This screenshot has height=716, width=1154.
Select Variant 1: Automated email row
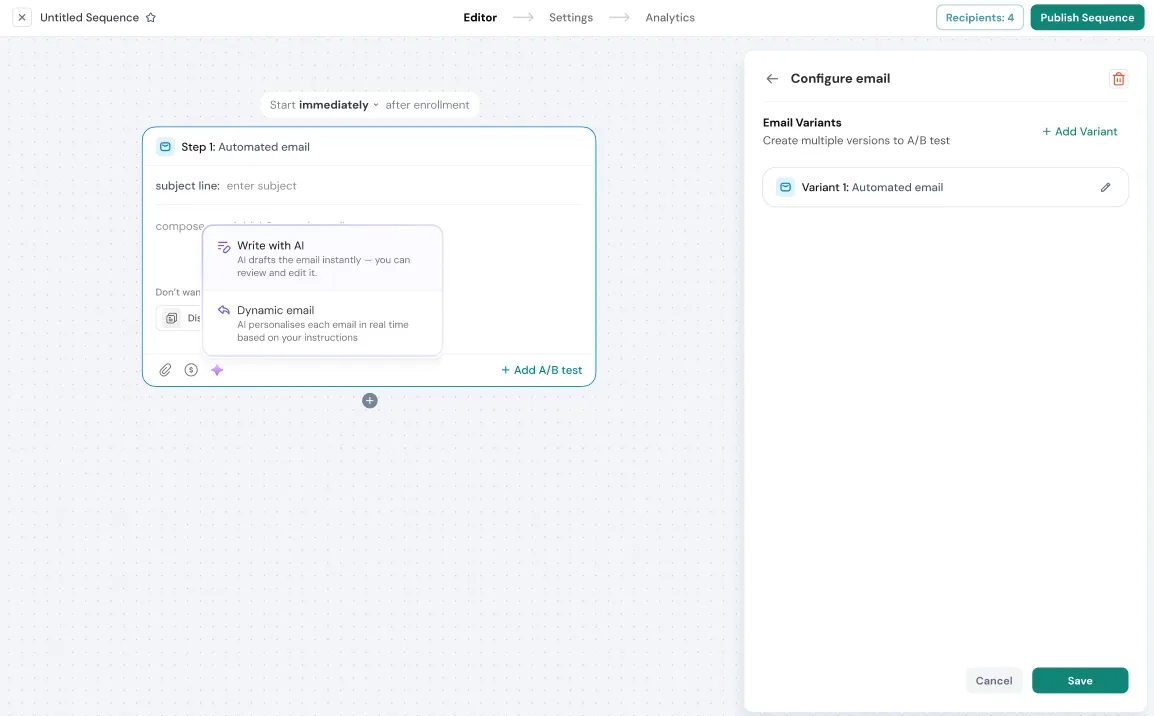(x=945, y=187)
